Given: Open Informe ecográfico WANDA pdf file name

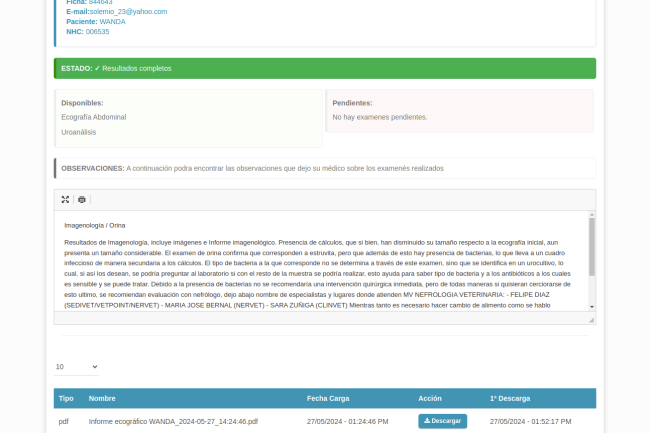Looking at the screenshot, I should (x=173, y=421).
